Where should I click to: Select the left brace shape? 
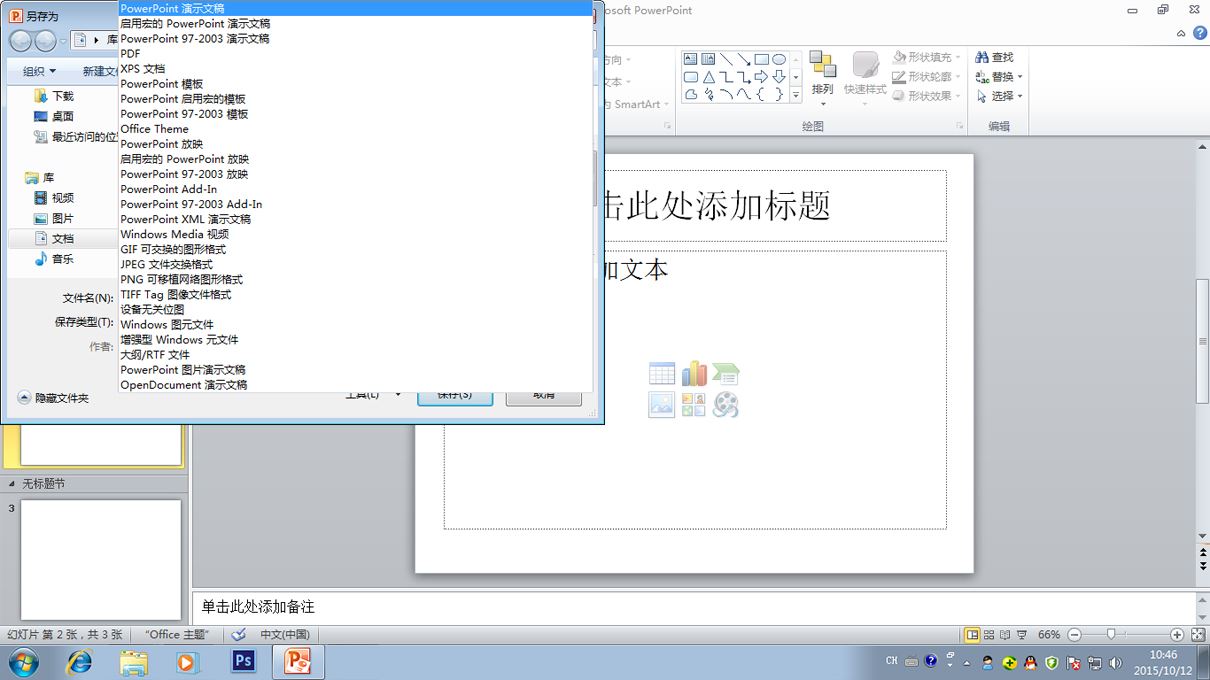(x=761, y=95)
